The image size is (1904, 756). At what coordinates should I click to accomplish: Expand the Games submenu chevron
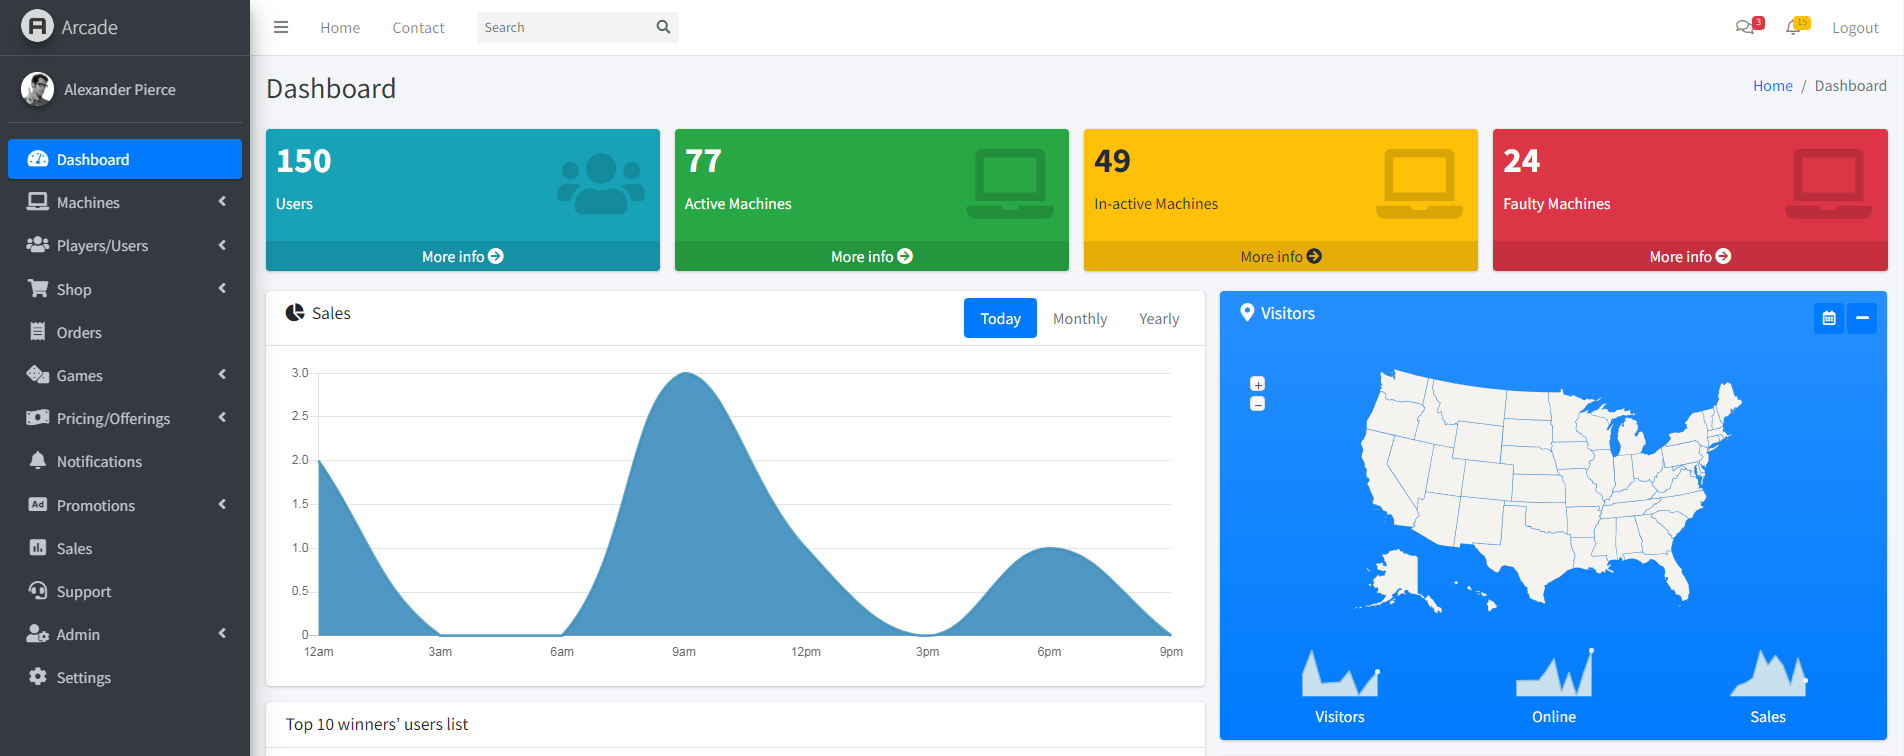(x=222, y=375)
